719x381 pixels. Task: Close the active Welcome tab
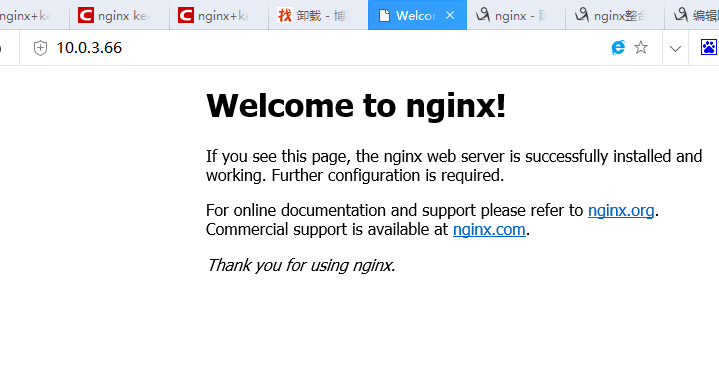pos(450,16)
